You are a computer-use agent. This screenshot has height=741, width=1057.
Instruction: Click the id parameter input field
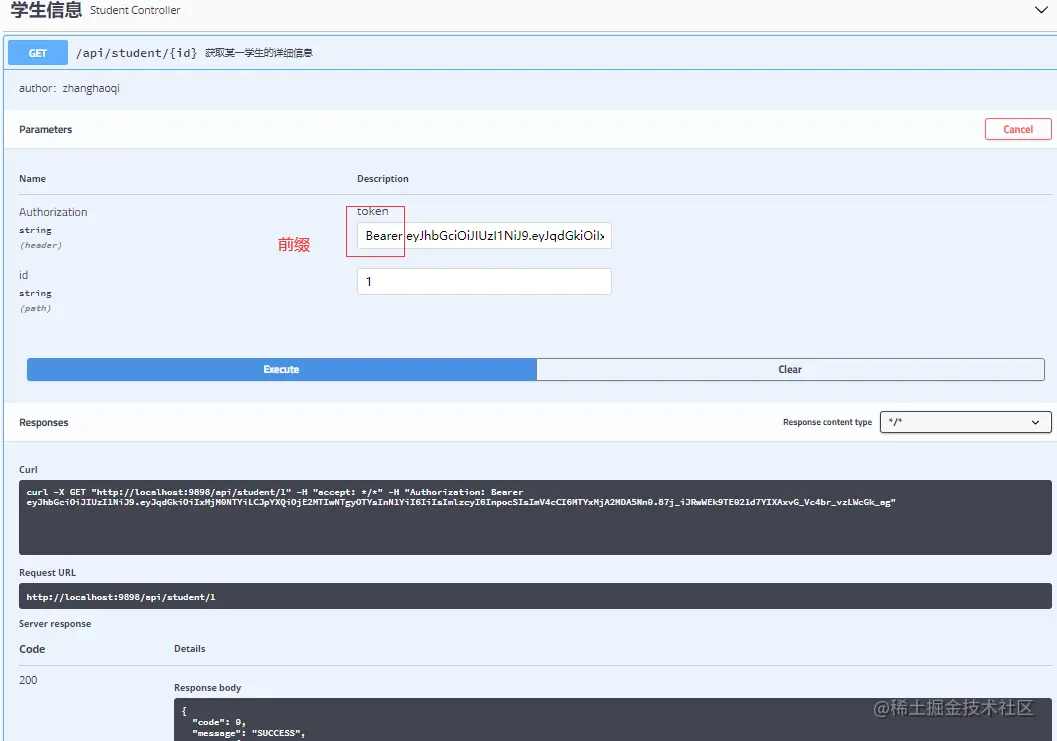click(484, 281)
